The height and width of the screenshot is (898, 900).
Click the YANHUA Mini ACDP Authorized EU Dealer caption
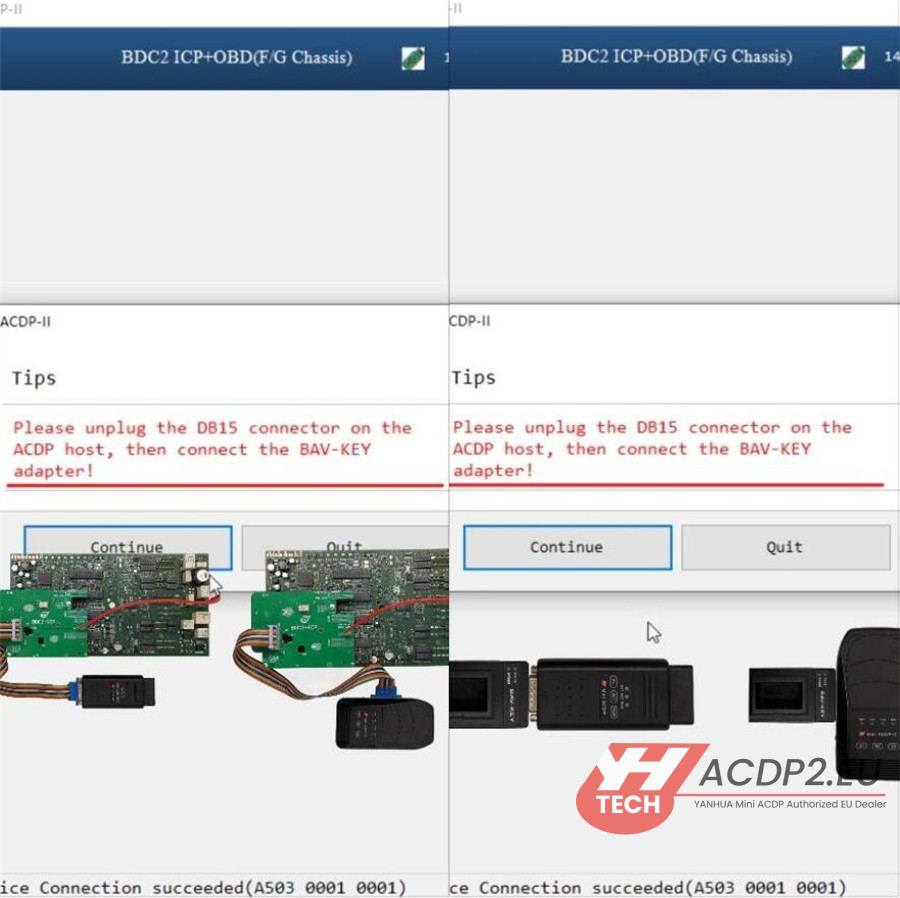[x=789, y=803]
